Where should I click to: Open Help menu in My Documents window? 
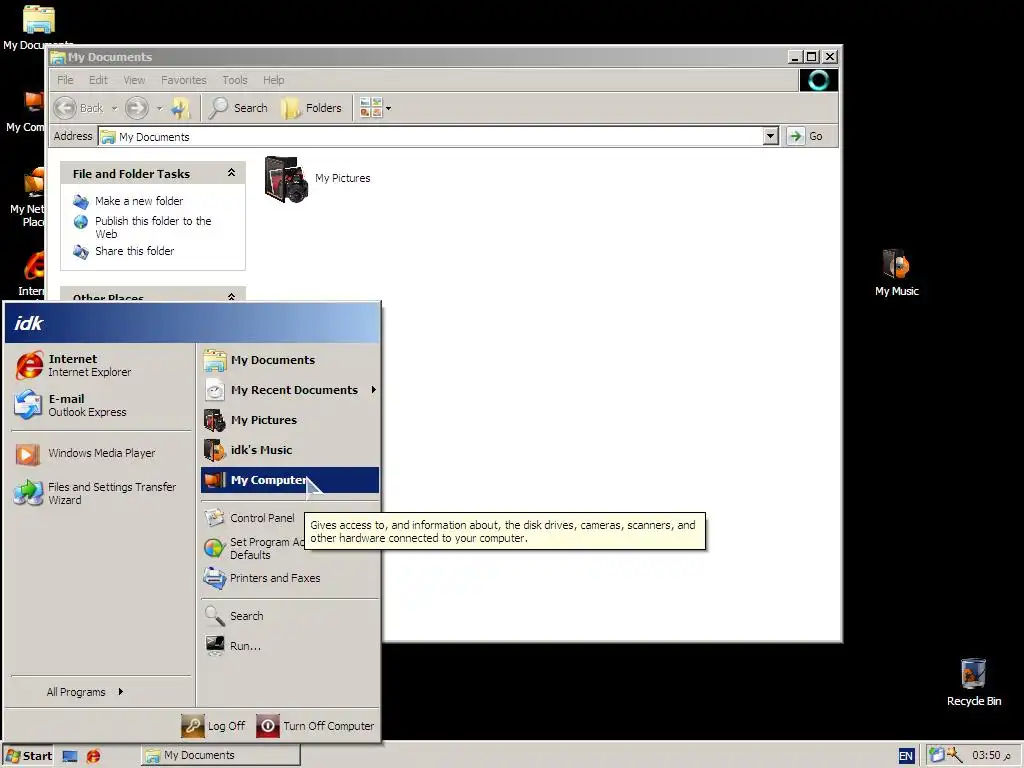click(x=274, y=80)
